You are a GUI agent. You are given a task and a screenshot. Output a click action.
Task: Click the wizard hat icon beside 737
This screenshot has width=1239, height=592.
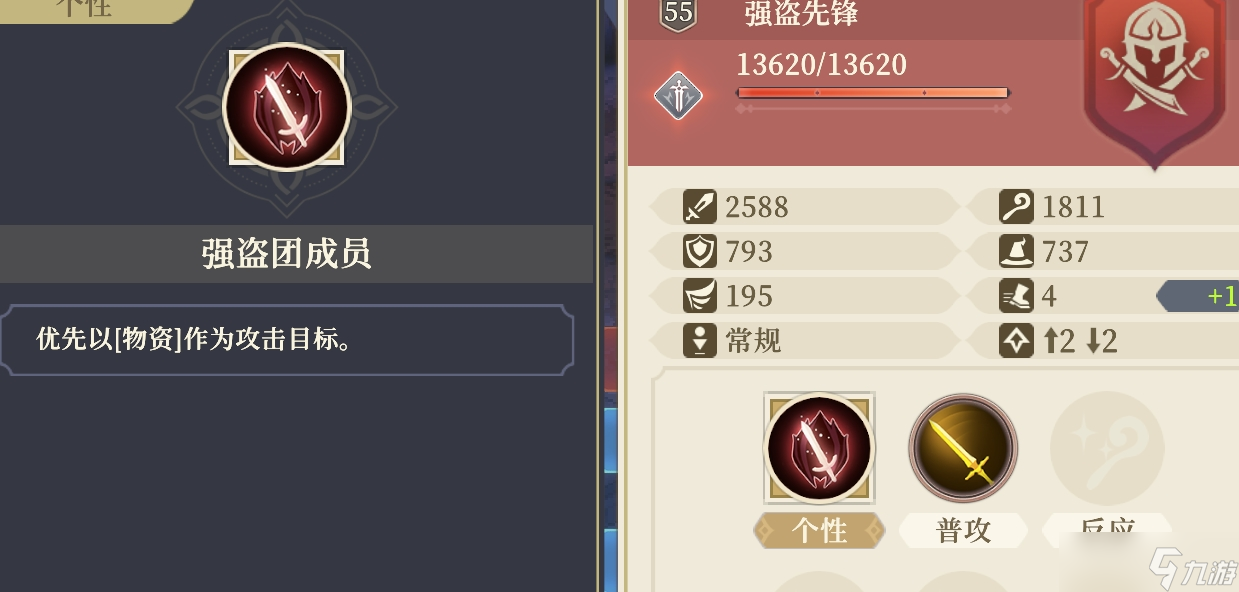[x=1016, y=251]
